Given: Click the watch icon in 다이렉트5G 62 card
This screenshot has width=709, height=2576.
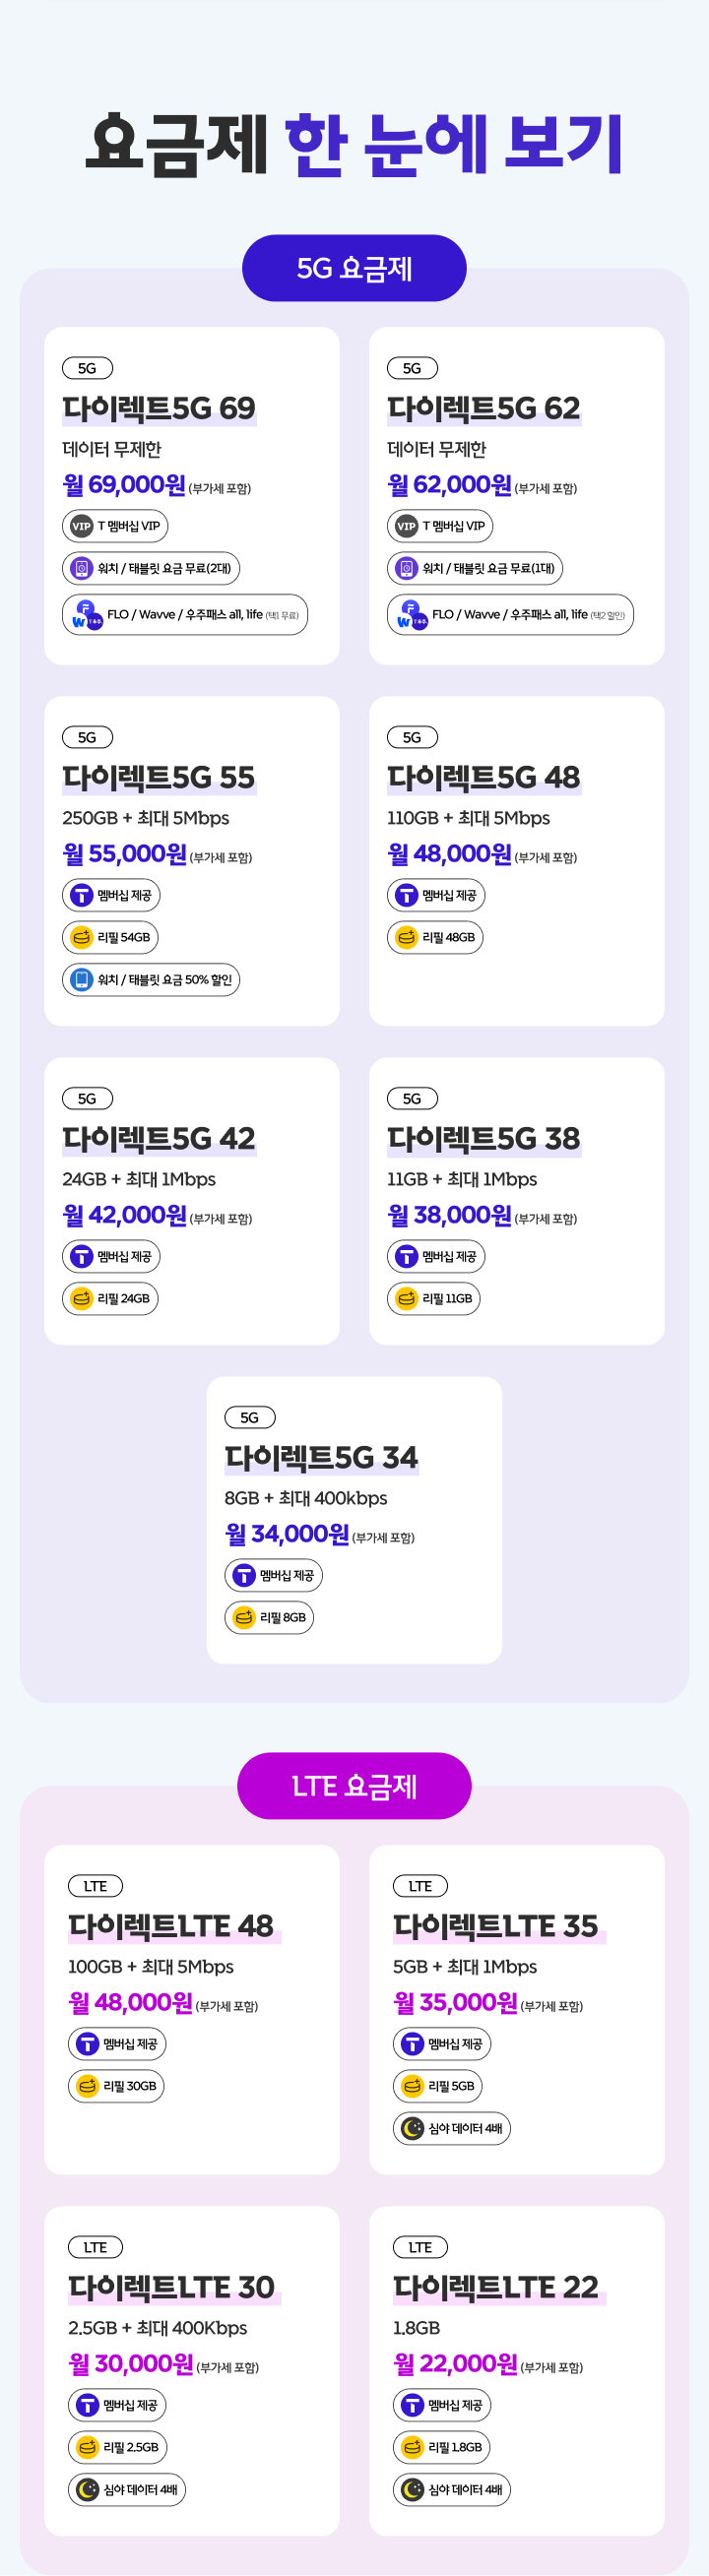Looking at the screenshot, I should [x=406, y=569].
